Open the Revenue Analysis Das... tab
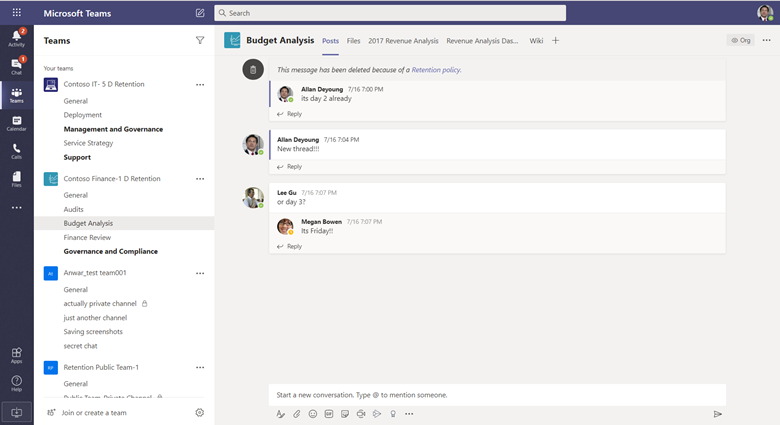 (482, 41)
